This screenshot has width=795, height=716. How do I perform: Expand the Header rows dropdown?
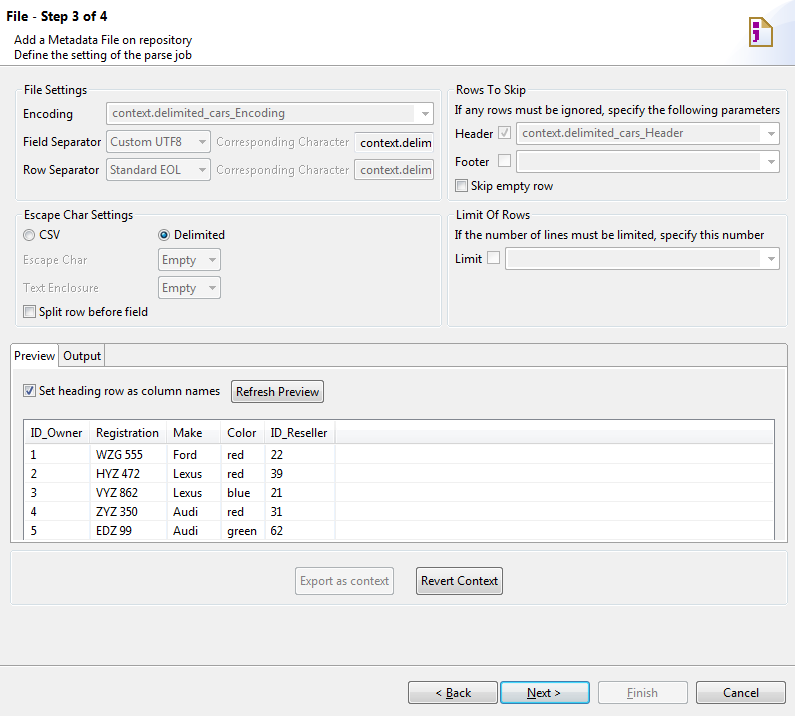pyautogui.click(x=770, y=133)
